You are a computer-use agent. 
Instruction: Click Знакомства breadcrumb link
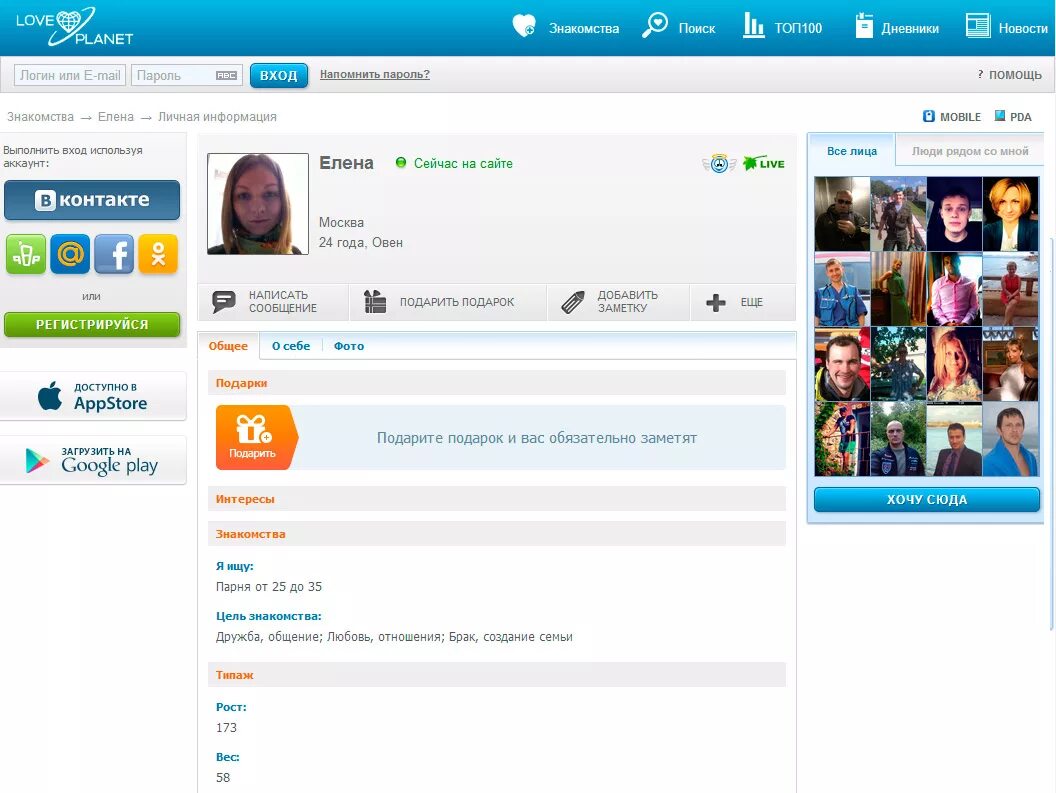point(40,117)
